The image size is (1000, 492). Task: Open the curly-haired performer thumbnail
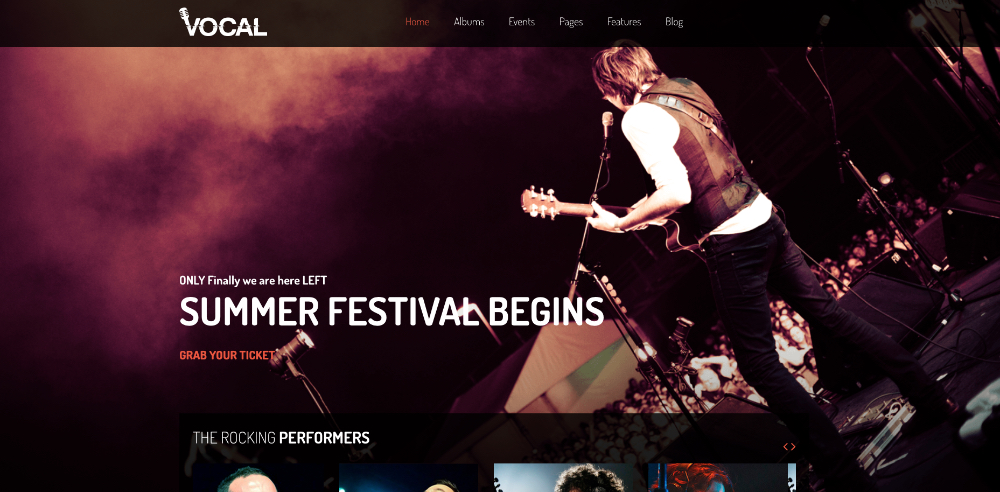[566, 477]
